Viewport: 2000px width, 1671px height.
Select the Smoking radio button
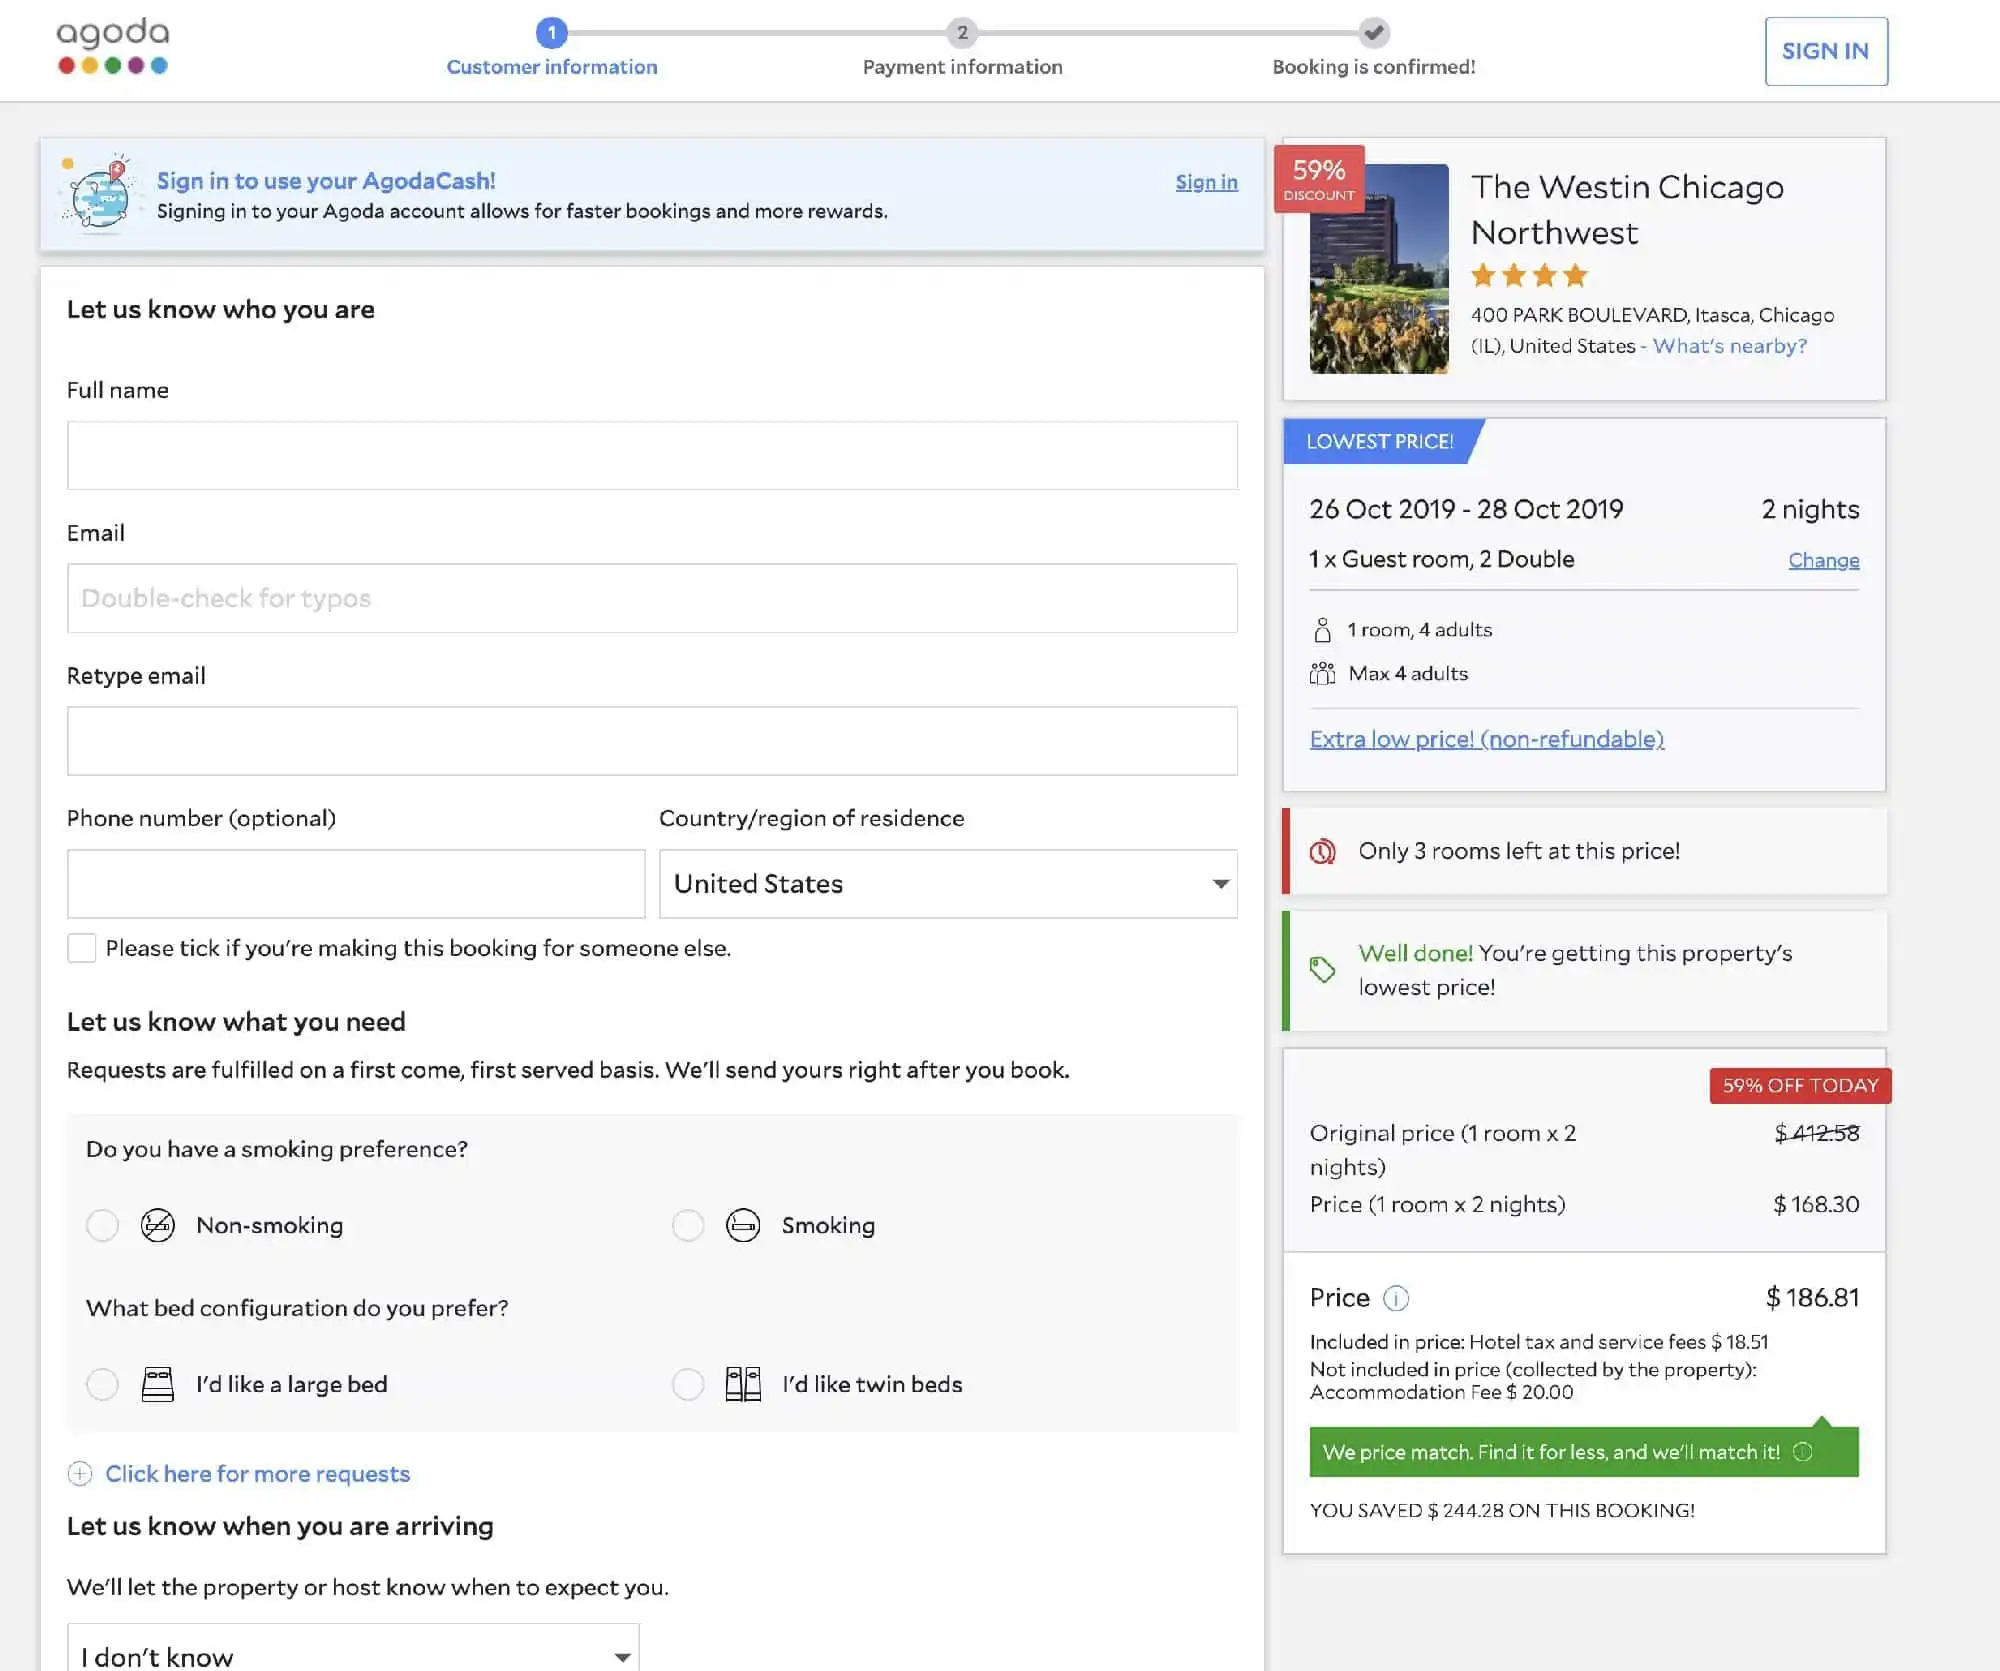coord(688,1225)
